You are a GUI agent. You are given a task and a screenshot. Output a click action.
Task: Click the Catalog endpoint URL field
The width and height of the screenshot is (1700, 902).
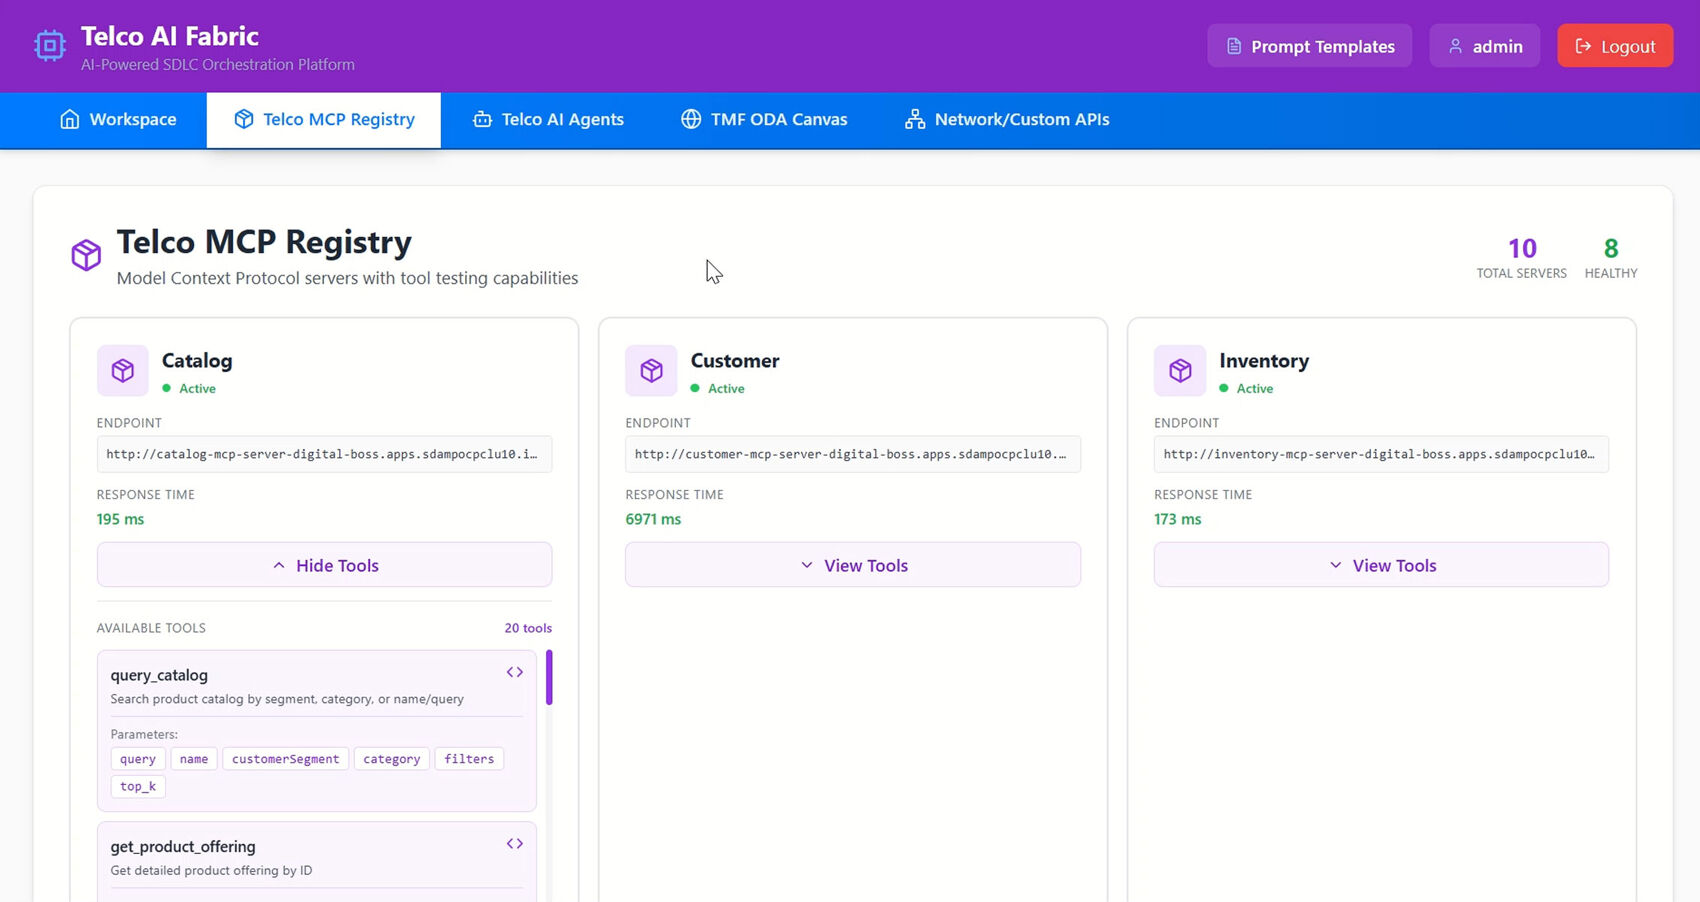click(324, 454)
